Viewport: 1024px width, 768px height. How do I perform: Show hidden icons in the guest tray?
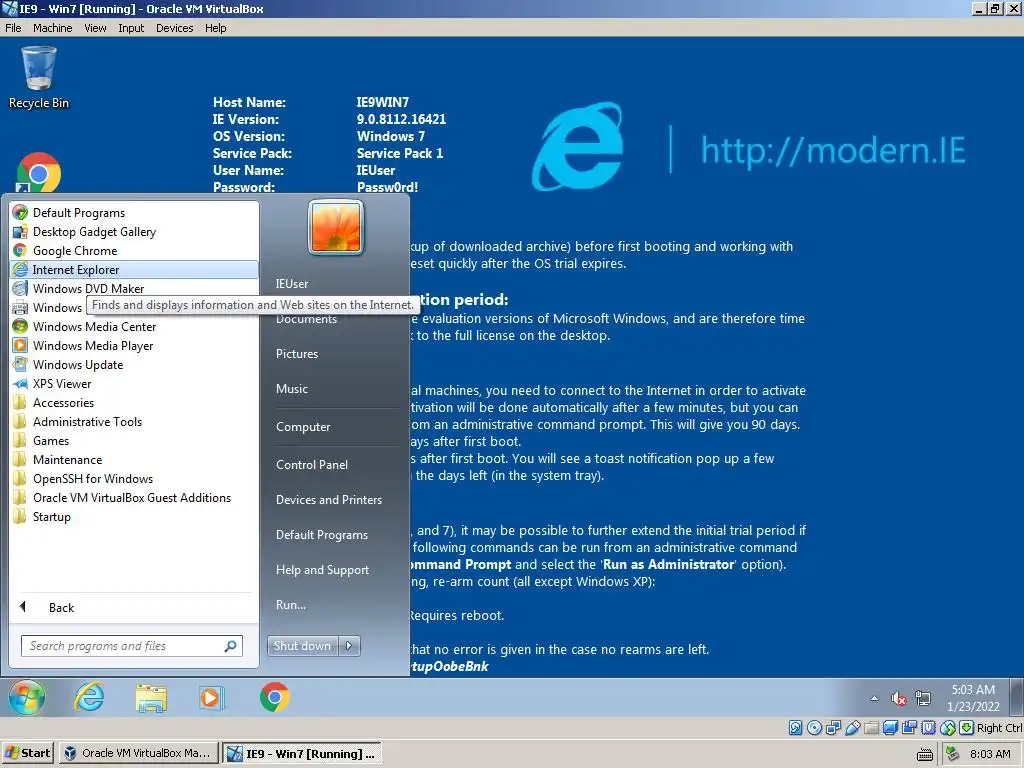(874, 699)
